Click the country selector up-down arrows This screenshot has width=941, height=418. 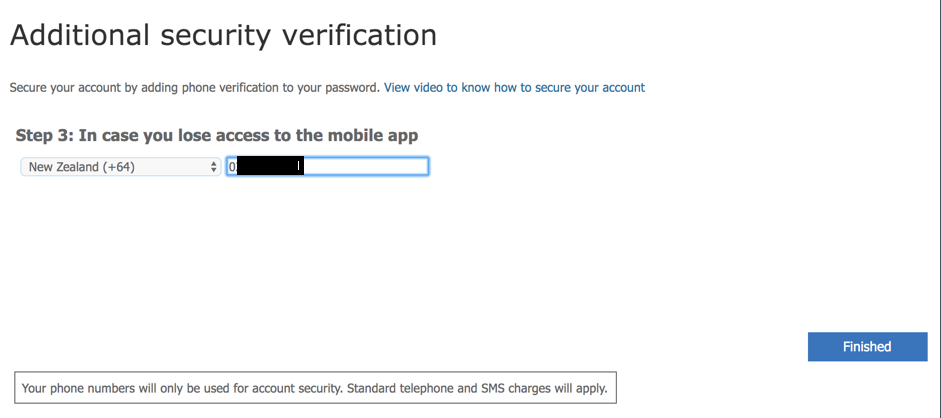point(213,167)
